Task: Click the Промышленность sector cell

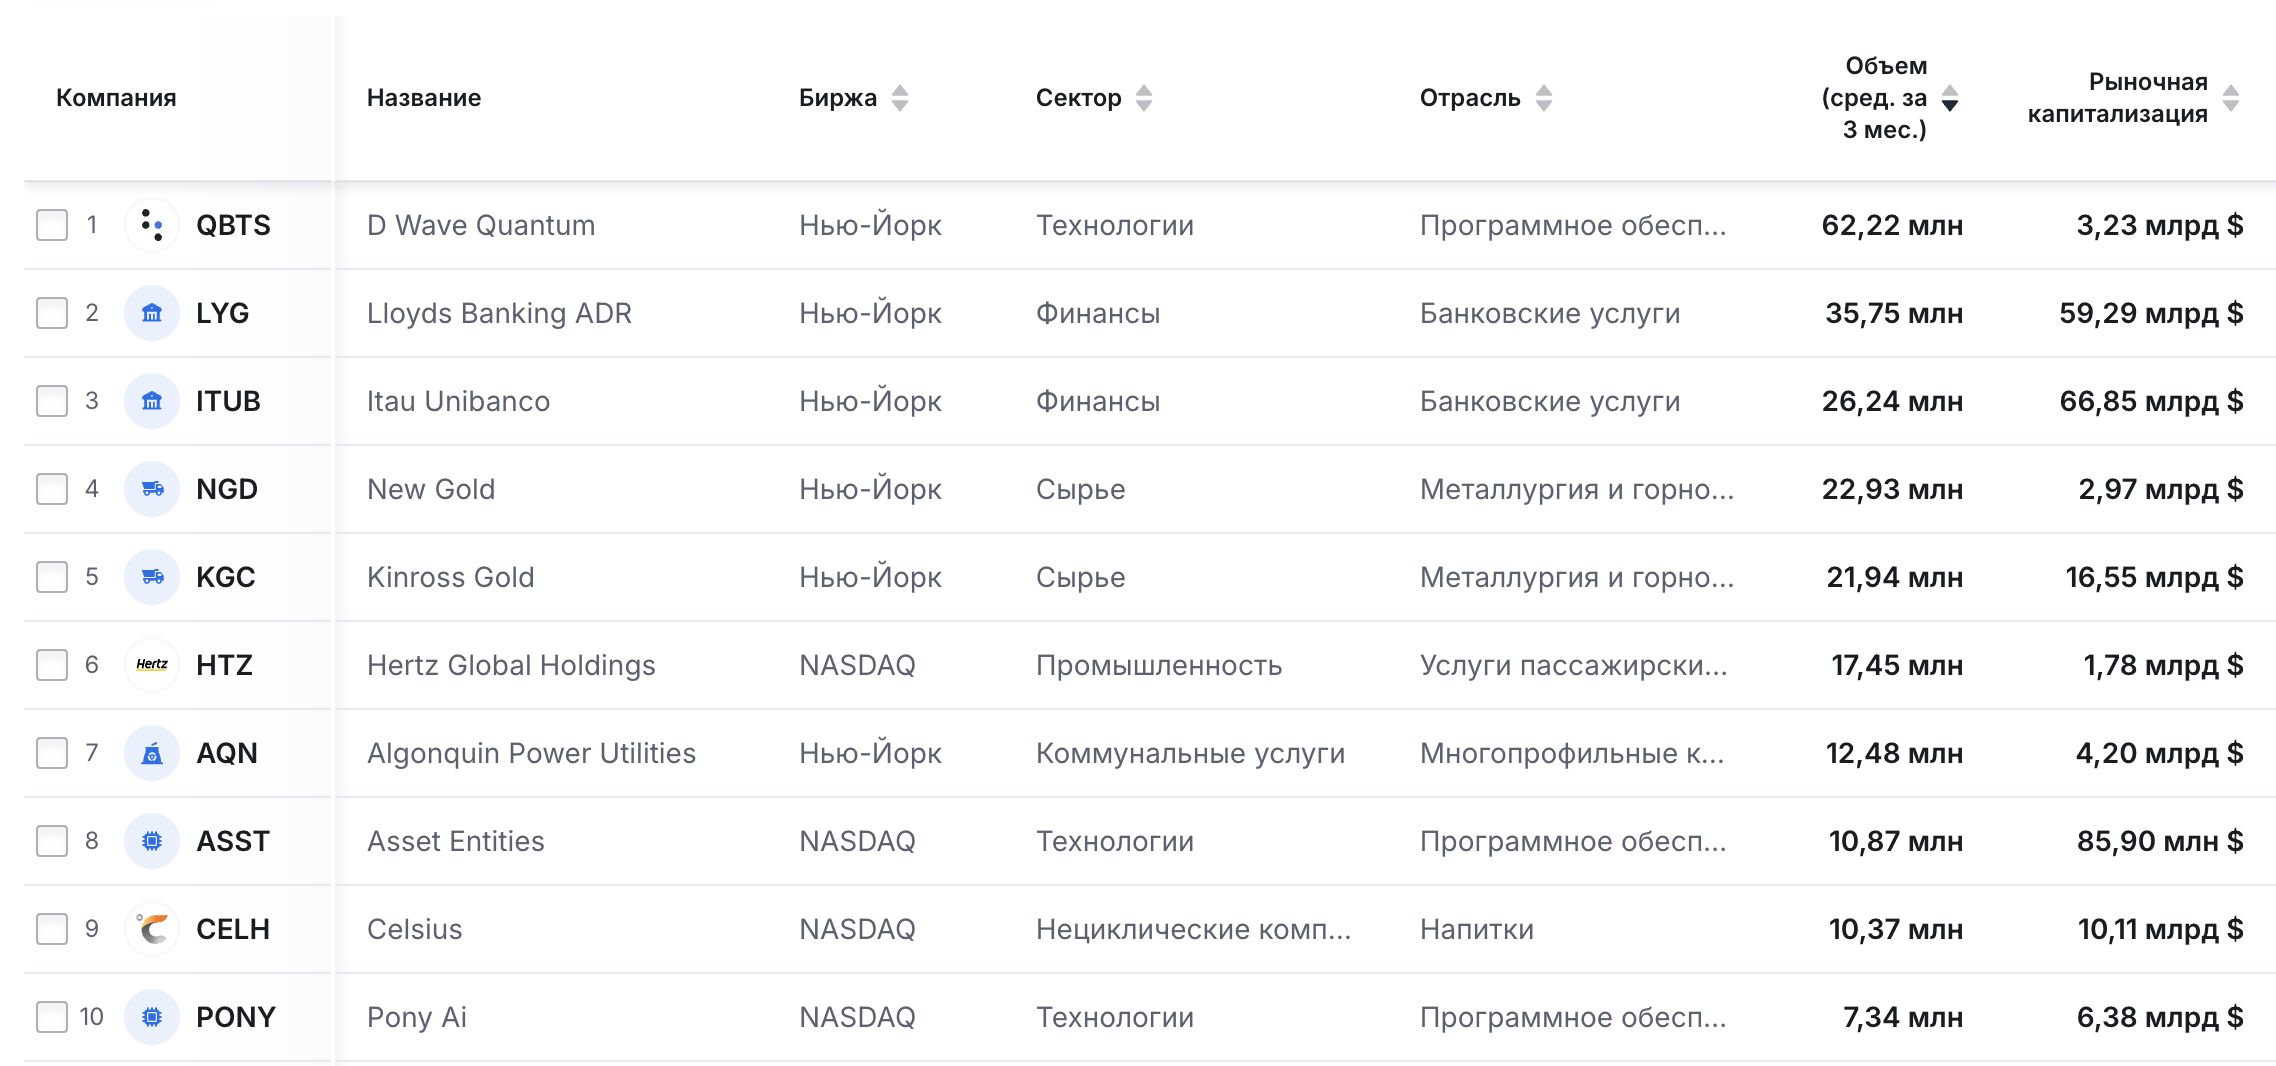Action: click(1159, 665)
